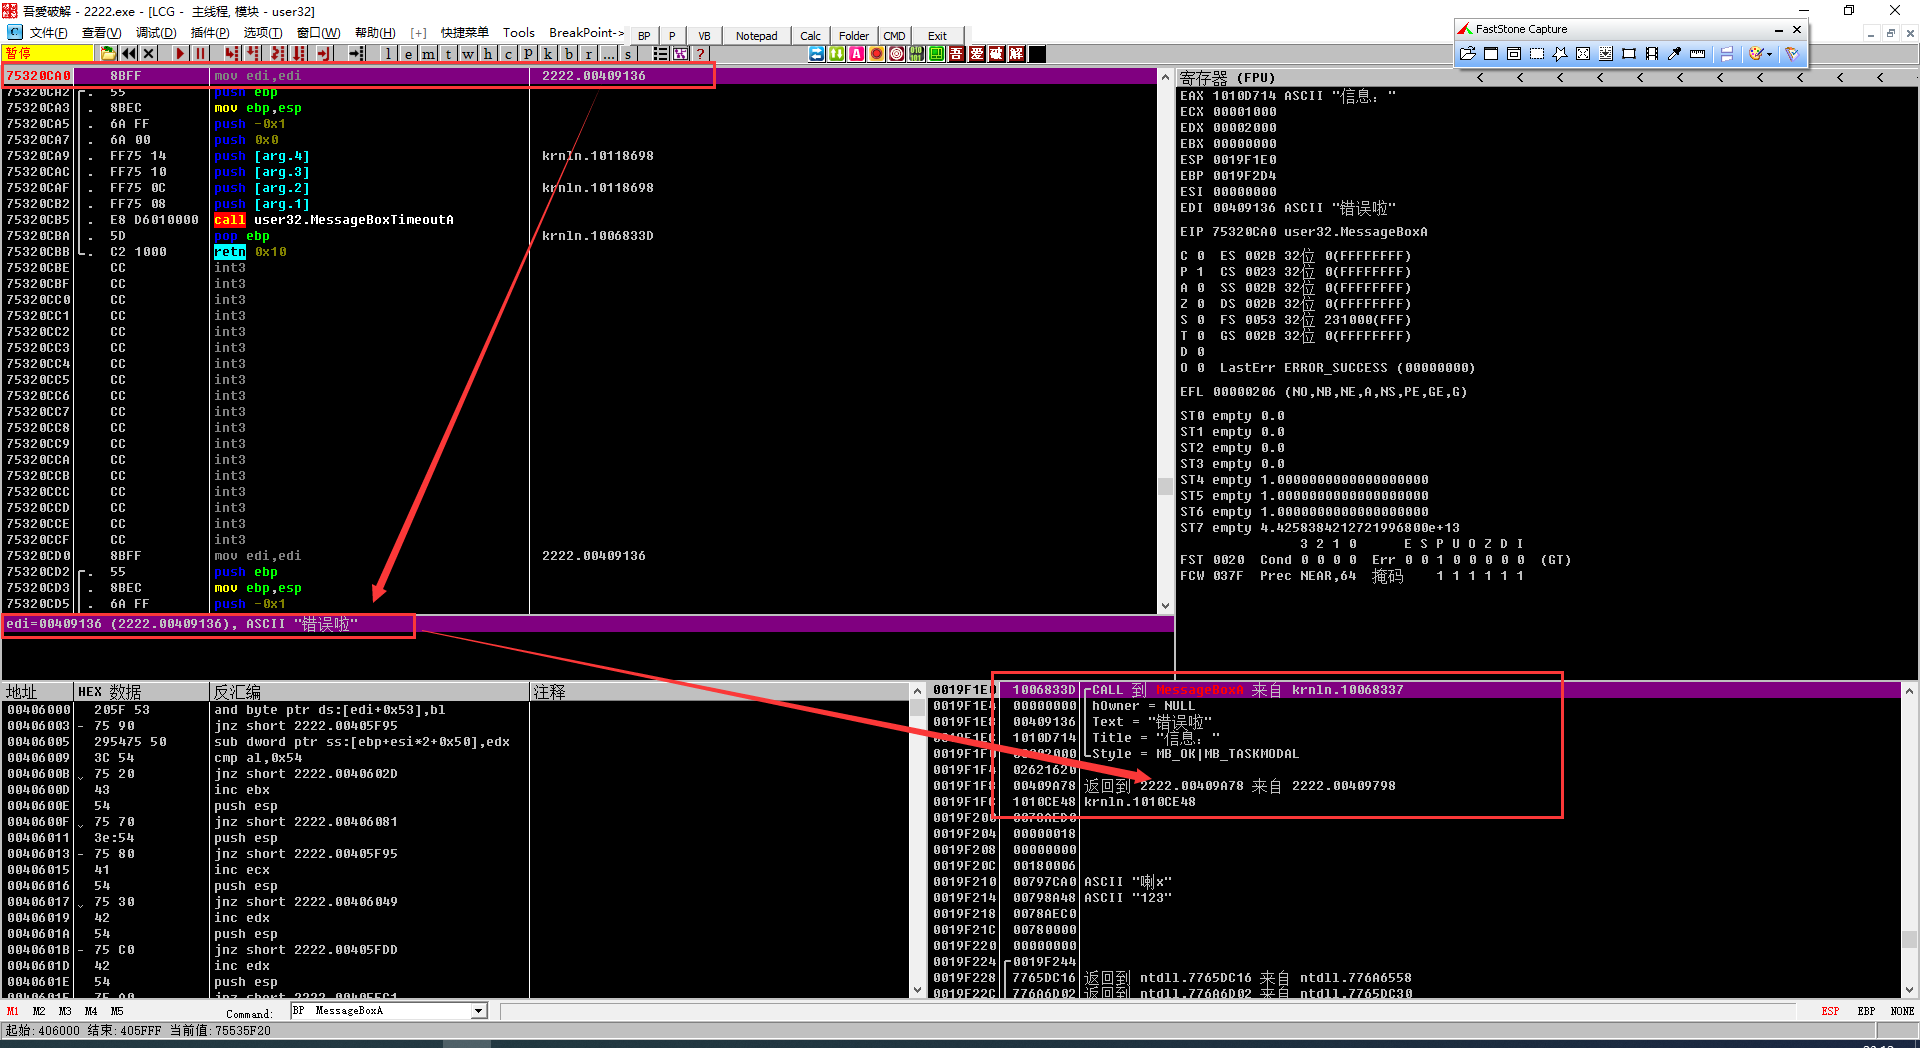The height and width of the screenshot is (1048, 1920).
Task: Click FastStone screen ruler icon
Action: click(1697, 53)
